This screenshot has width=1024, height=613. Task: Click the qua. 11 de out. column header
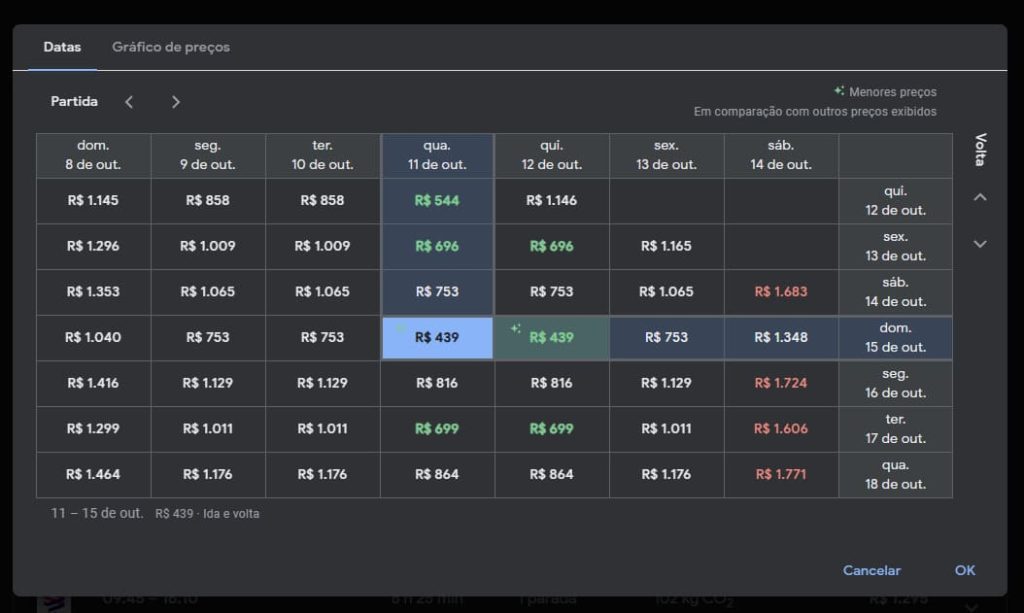coord(437,155)
